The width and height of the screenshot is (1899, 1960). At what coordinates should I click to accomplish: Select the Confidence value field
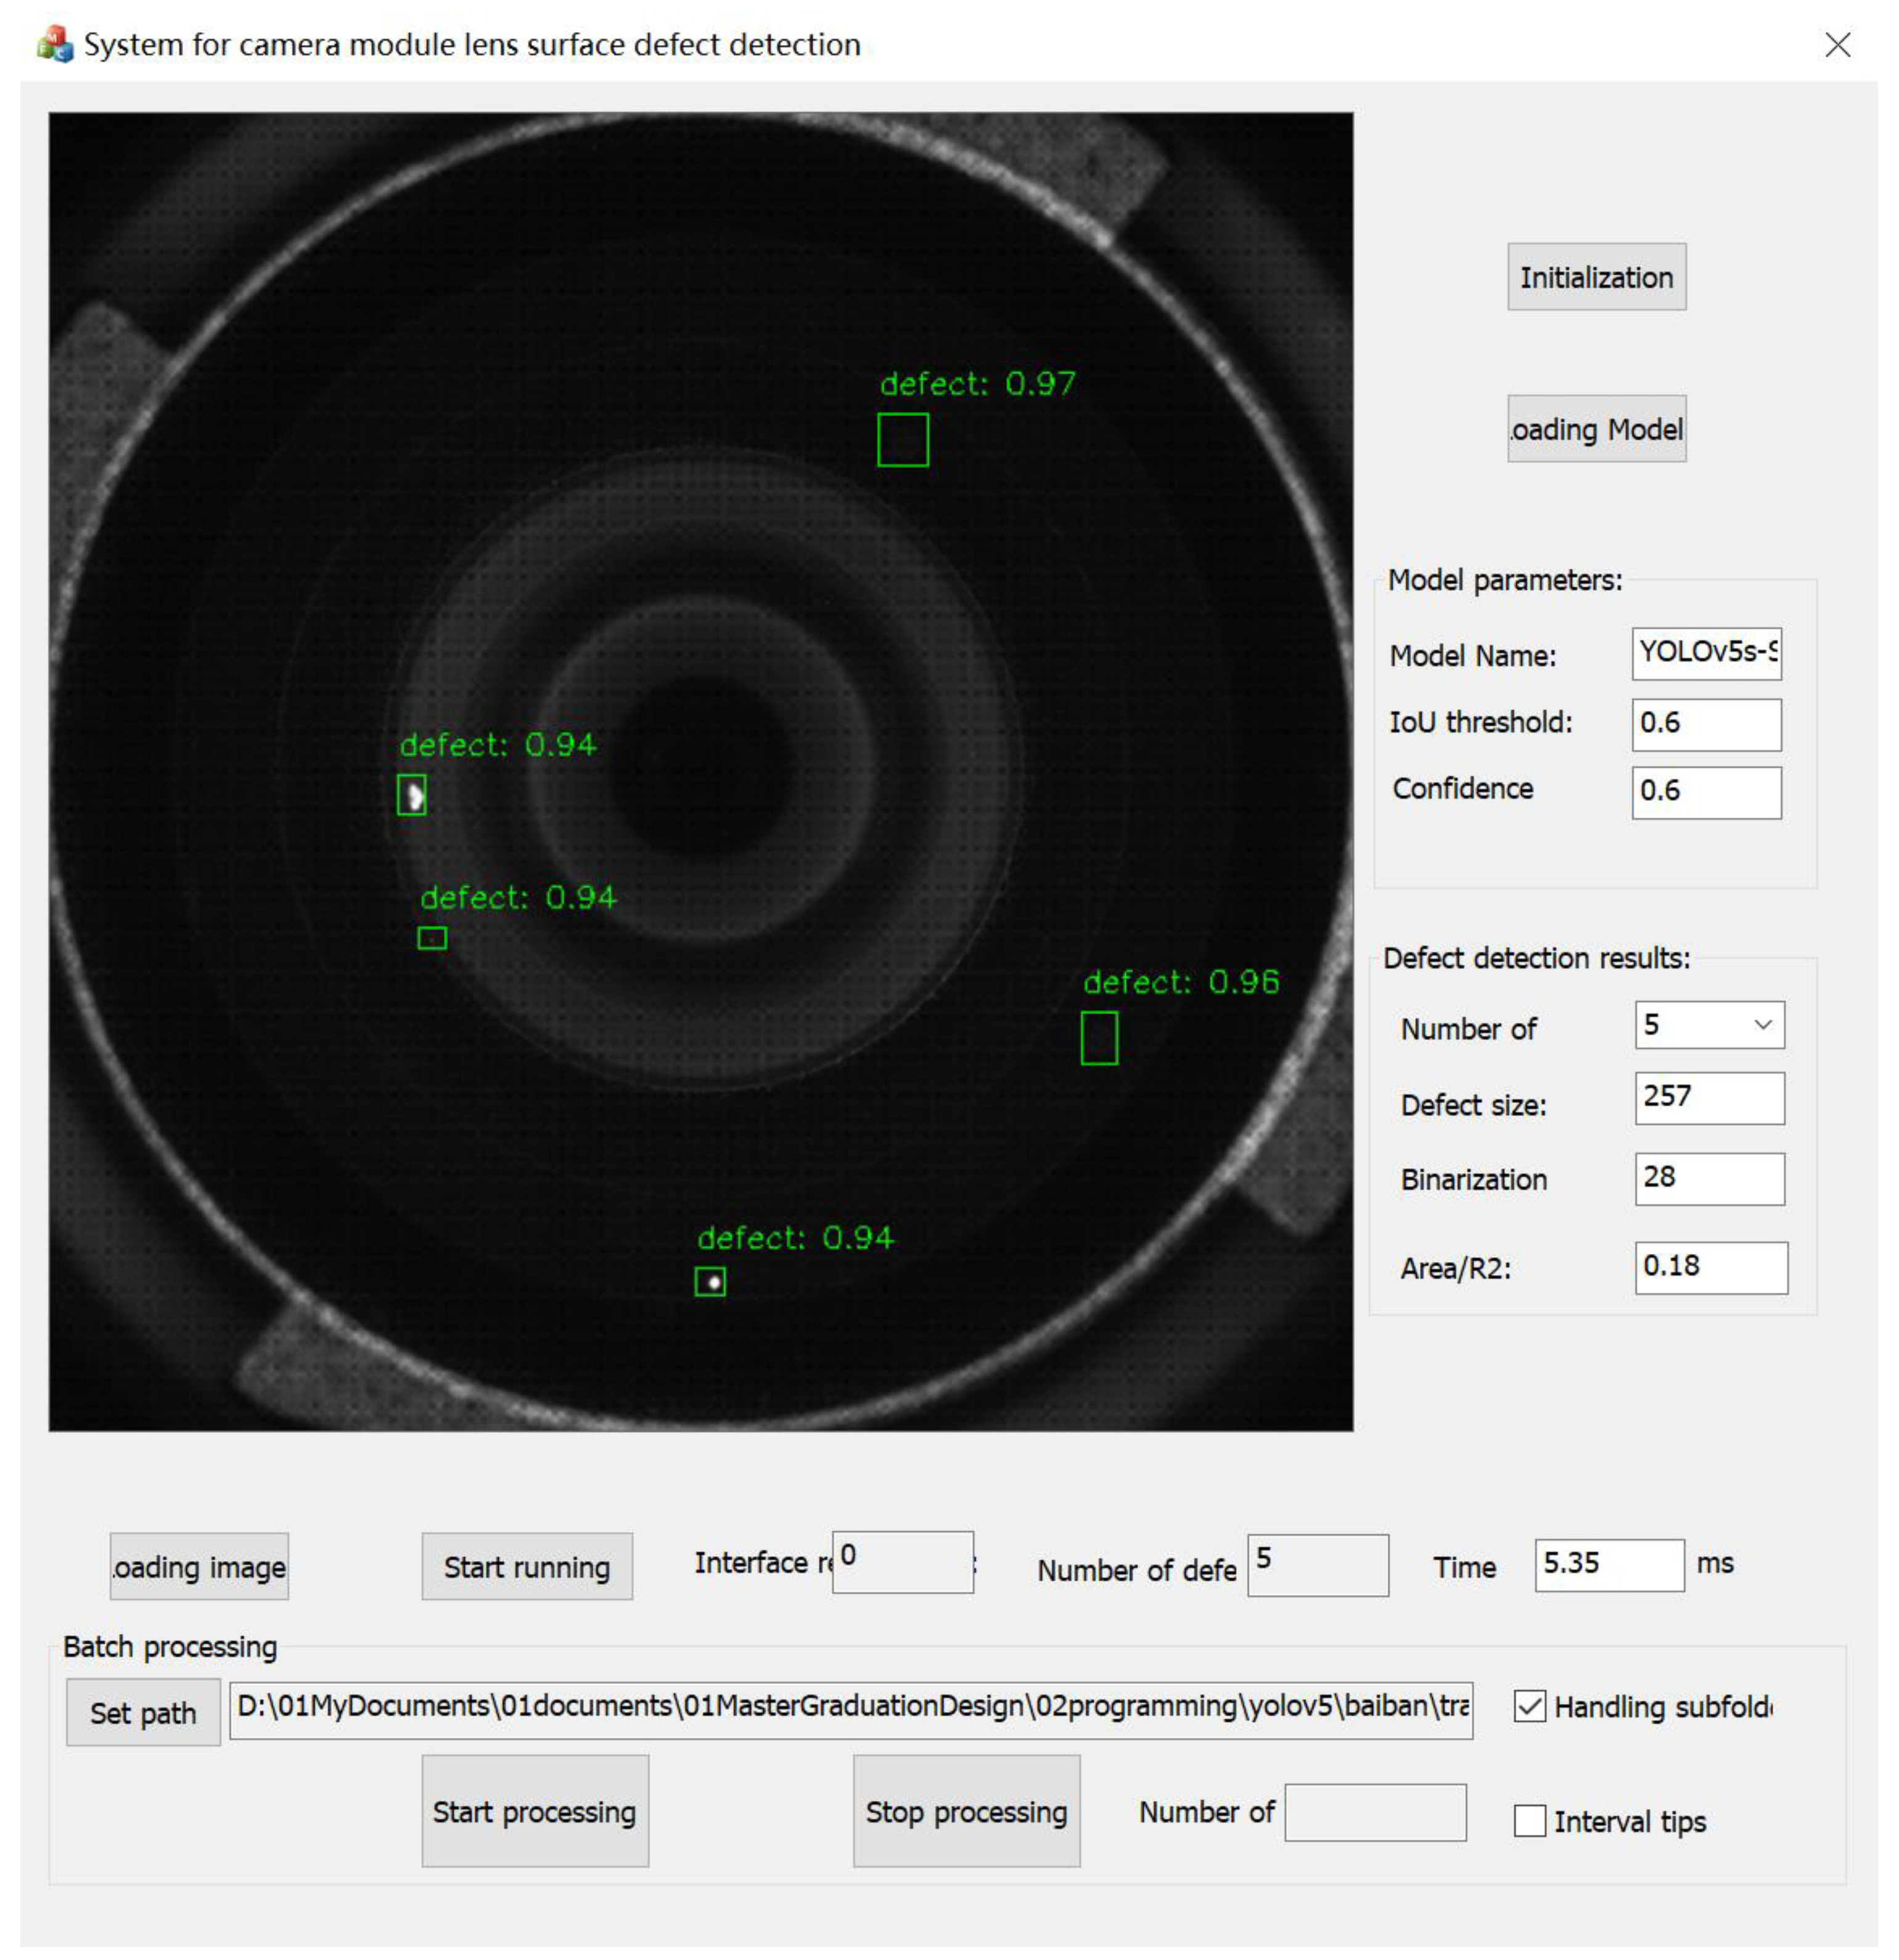(1706, 792)
